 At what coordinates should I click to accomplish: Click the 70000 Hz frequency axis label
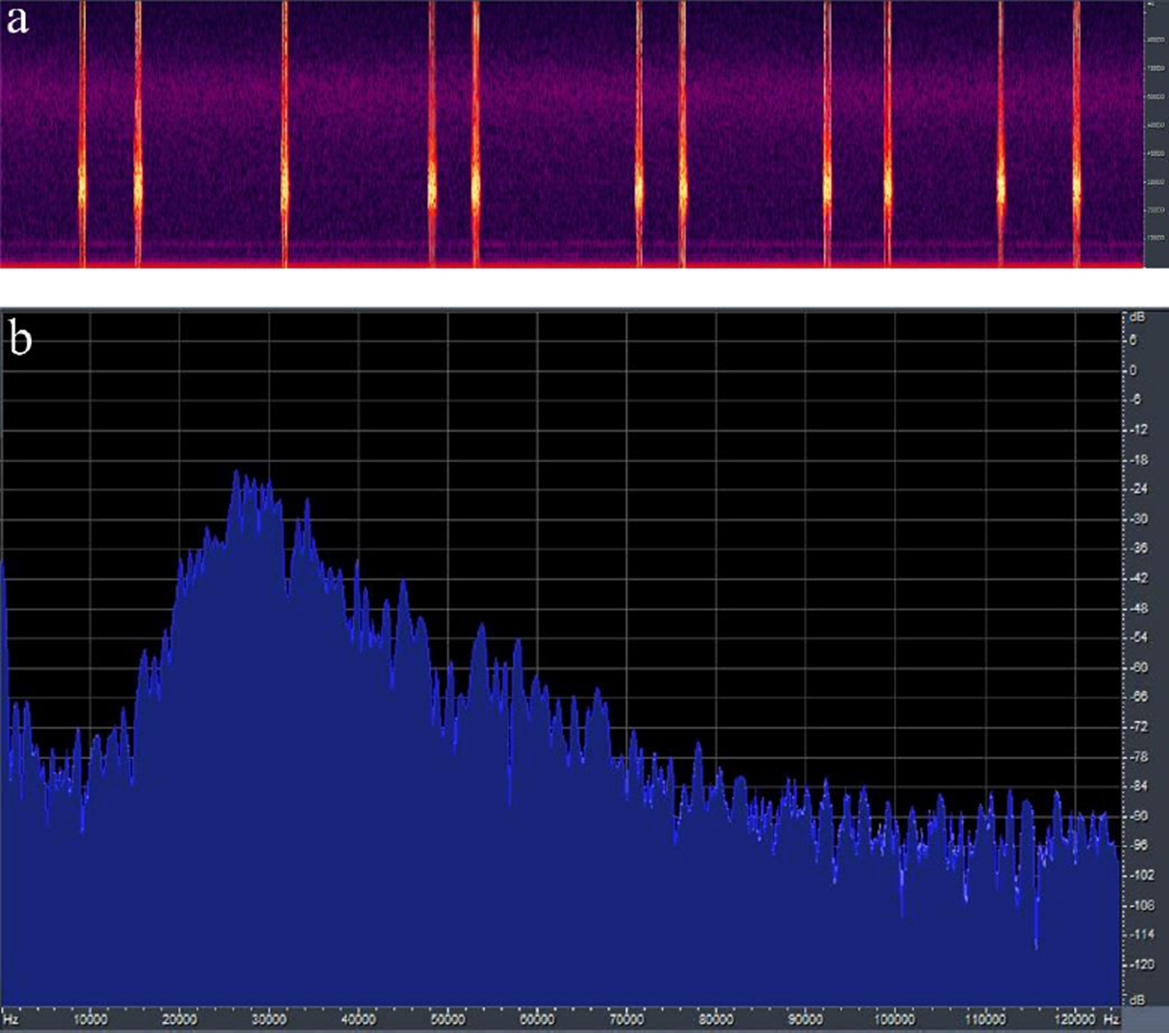(626, 1022)
